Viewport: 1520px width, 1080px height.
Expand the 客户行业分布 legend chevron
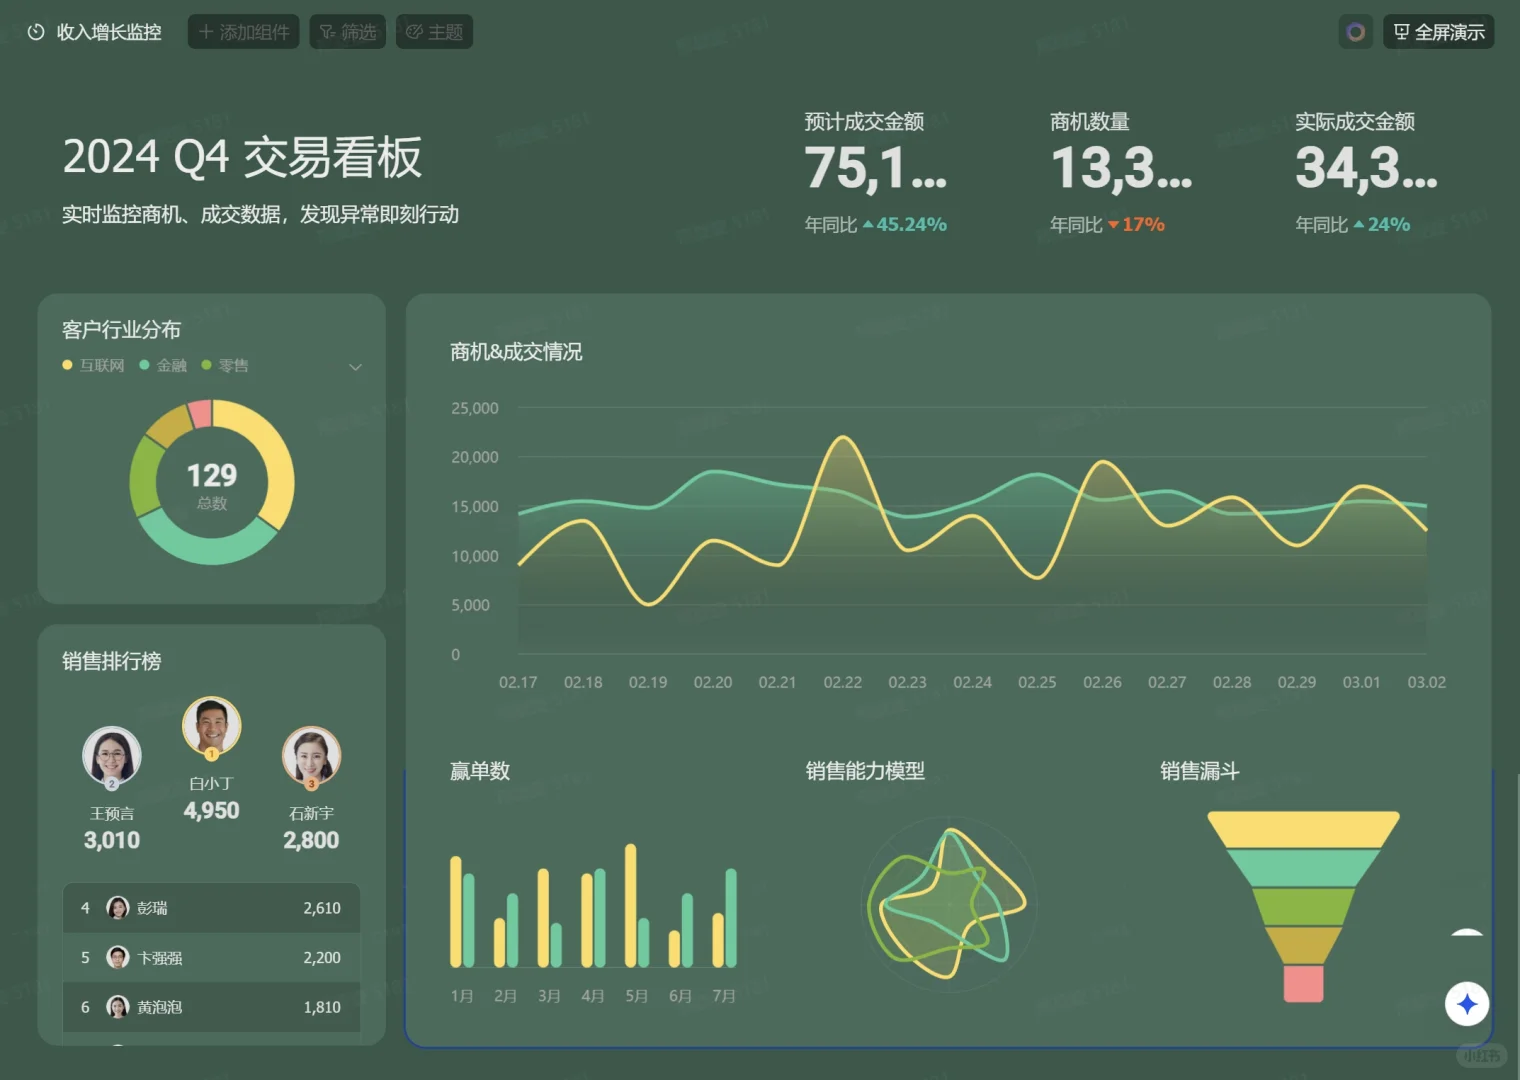355,367
